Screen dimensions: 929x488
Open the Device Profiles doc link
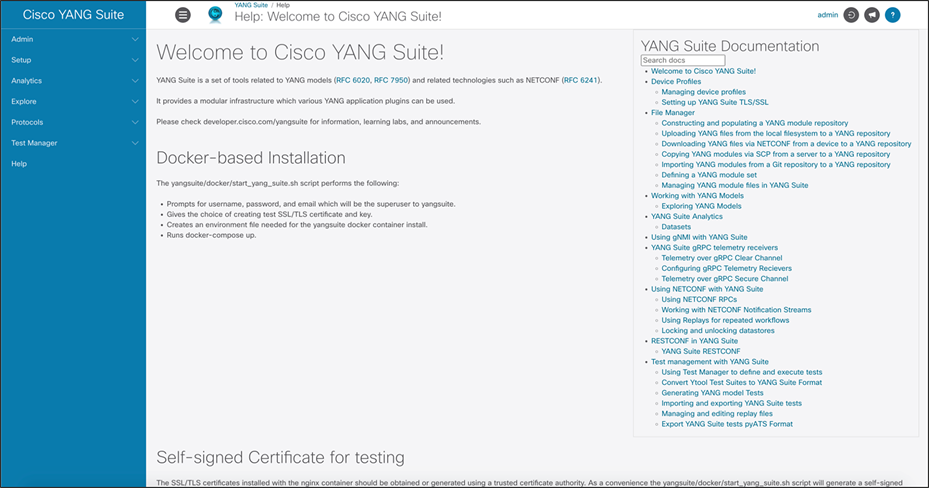coord(676,82)
